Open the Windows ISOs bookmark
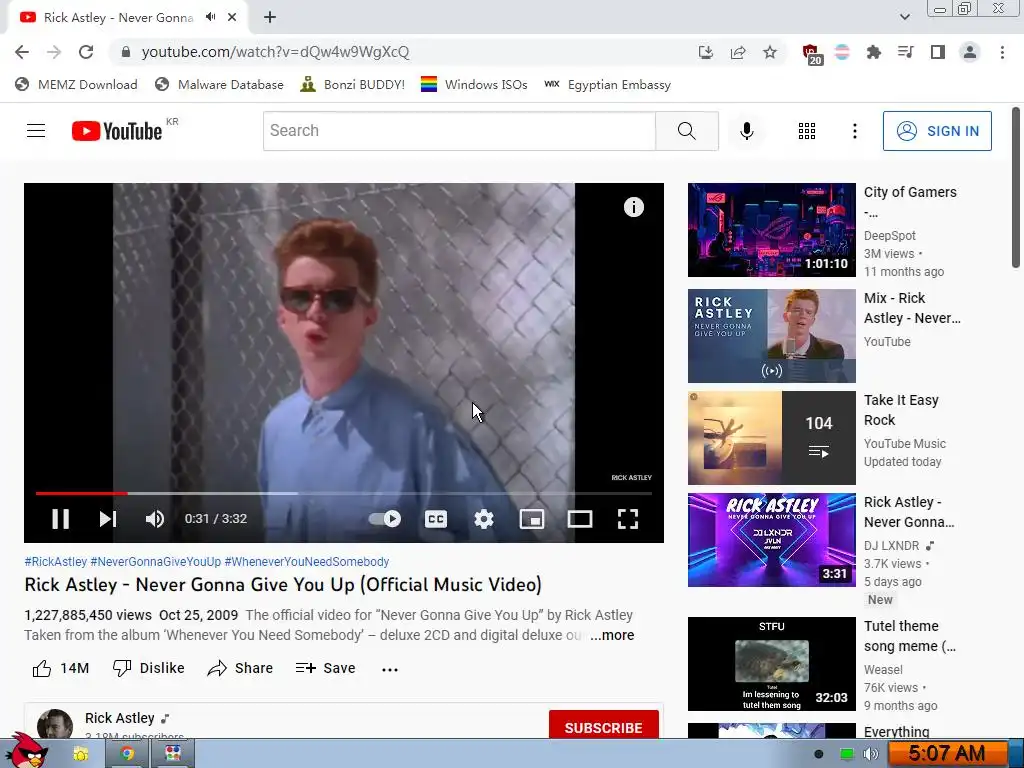 tap(474, 84)
